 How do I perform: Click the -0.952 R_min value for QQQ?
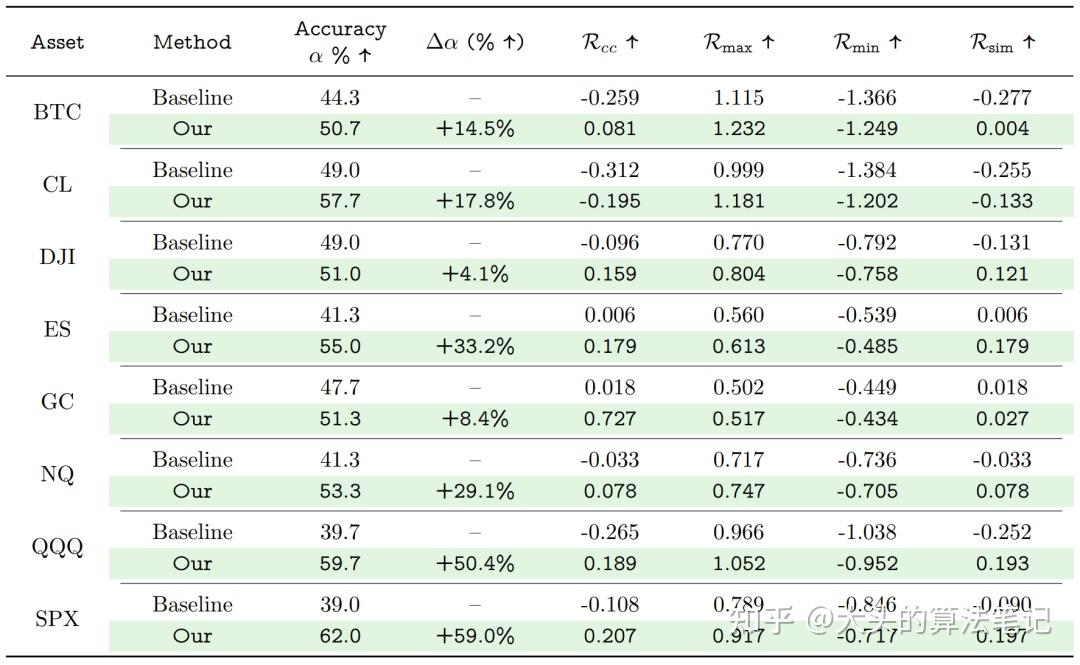[867, 563]
